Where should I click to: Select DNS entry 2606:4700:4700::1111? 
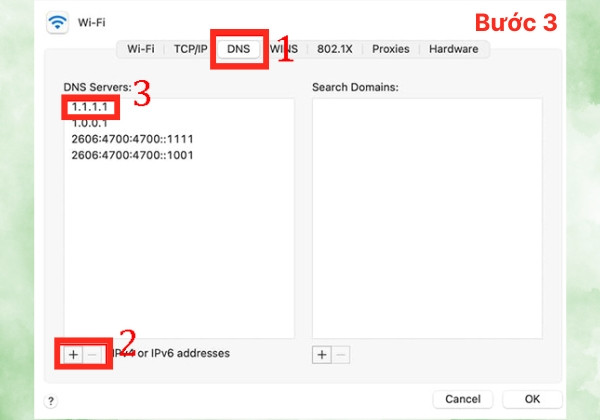132,139
